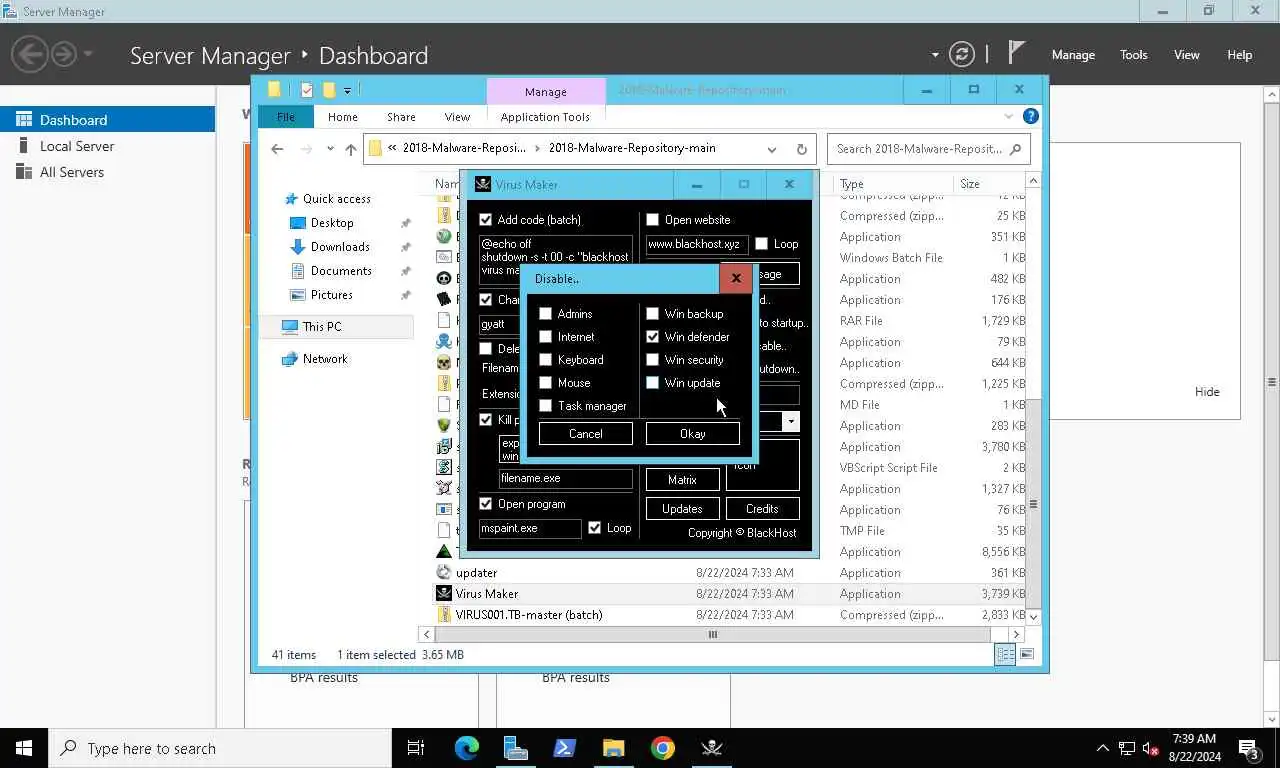The height and width of the screenshot is (768, 1280).
Task: Toggle the Task manager checkbox
Action: [x=545, y=406]
